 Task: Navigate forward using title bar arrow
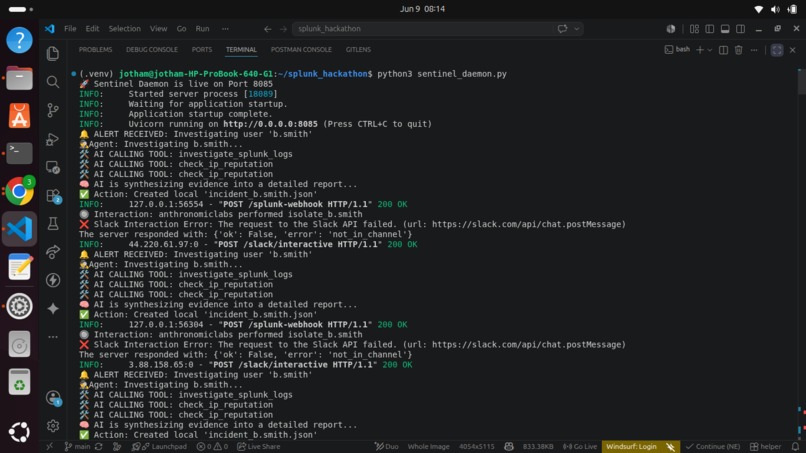(x=283, y=29)
